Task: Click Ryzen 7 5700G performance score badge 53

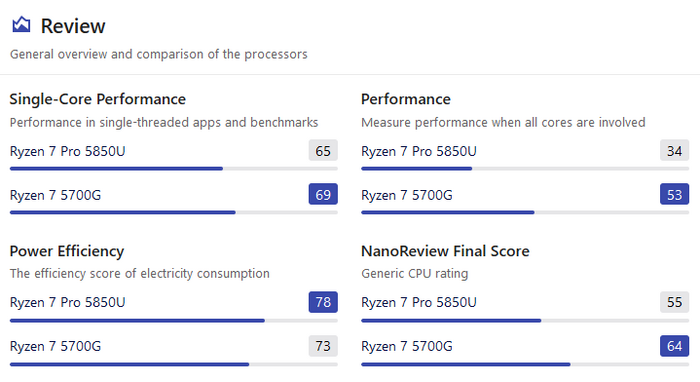Action: pos(674,194)
